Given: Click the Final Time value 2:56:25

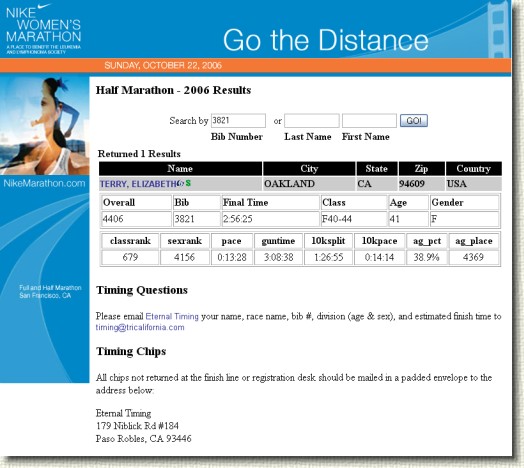Looking at the screenshot, I should click(x=238, y=219).
